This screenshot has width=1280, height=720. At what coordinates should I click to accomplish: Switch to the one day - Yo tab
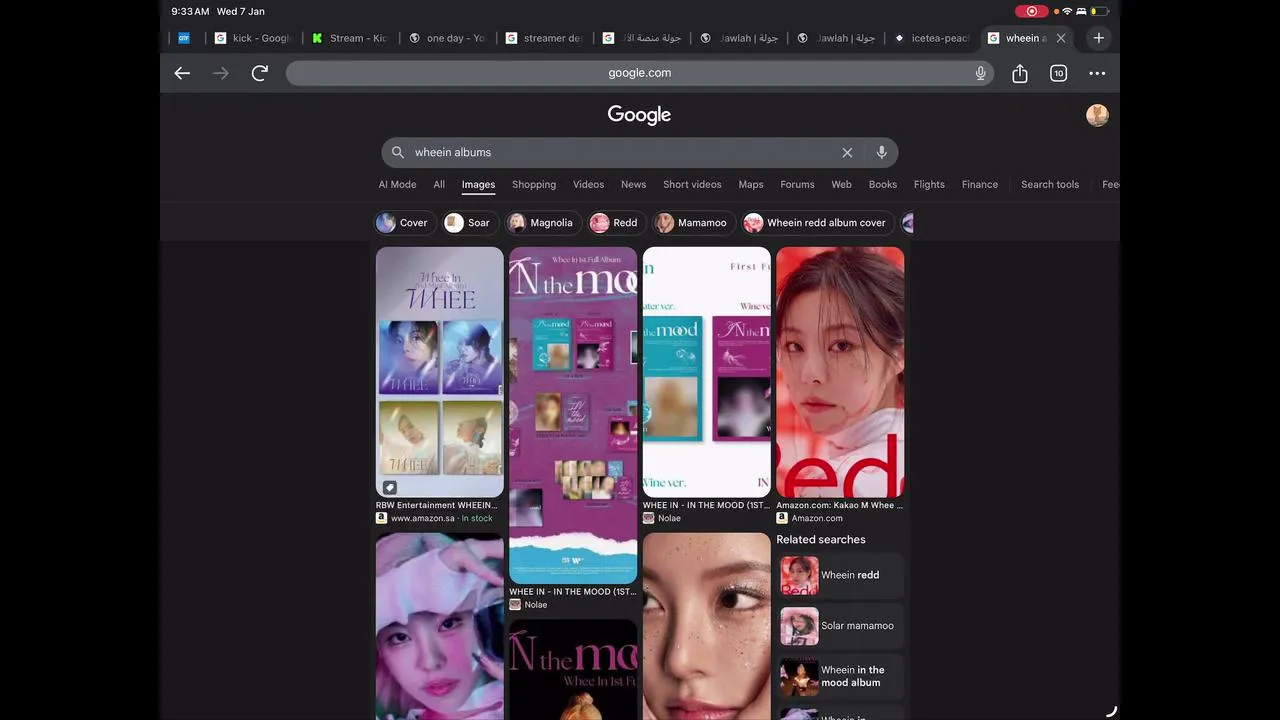446,38
